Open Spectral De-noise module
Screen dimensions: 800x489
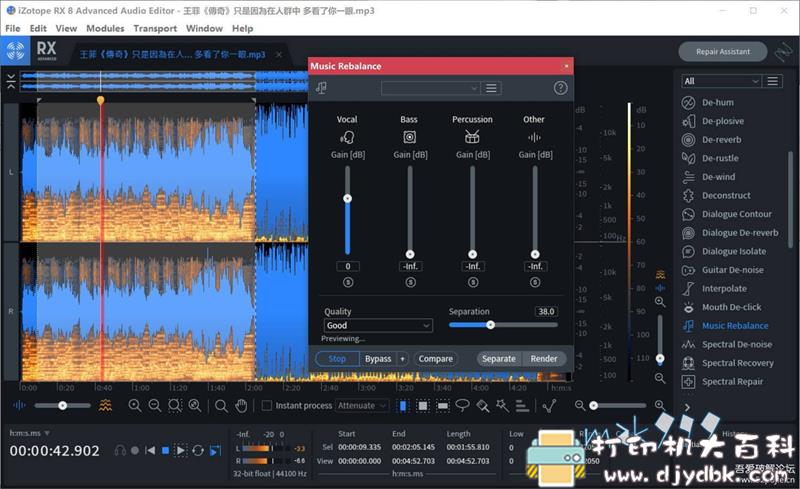tap(737, 345)
